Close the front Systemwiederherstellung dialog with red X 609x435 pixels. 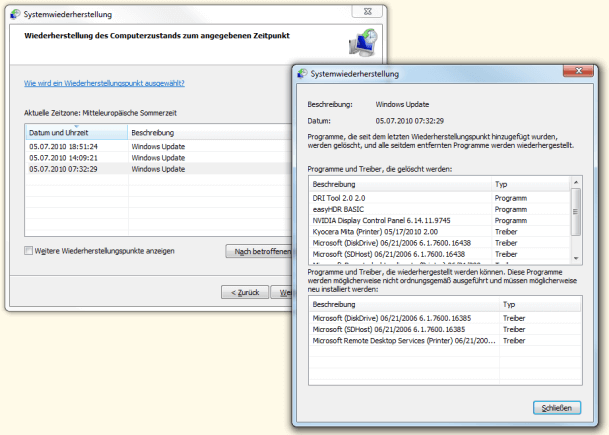(x=578, y=71)
